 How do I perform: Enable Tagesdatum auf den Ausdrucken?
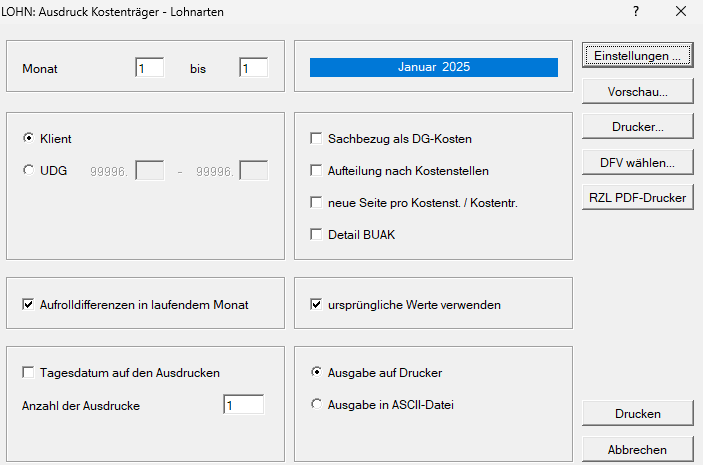[28, 373]
